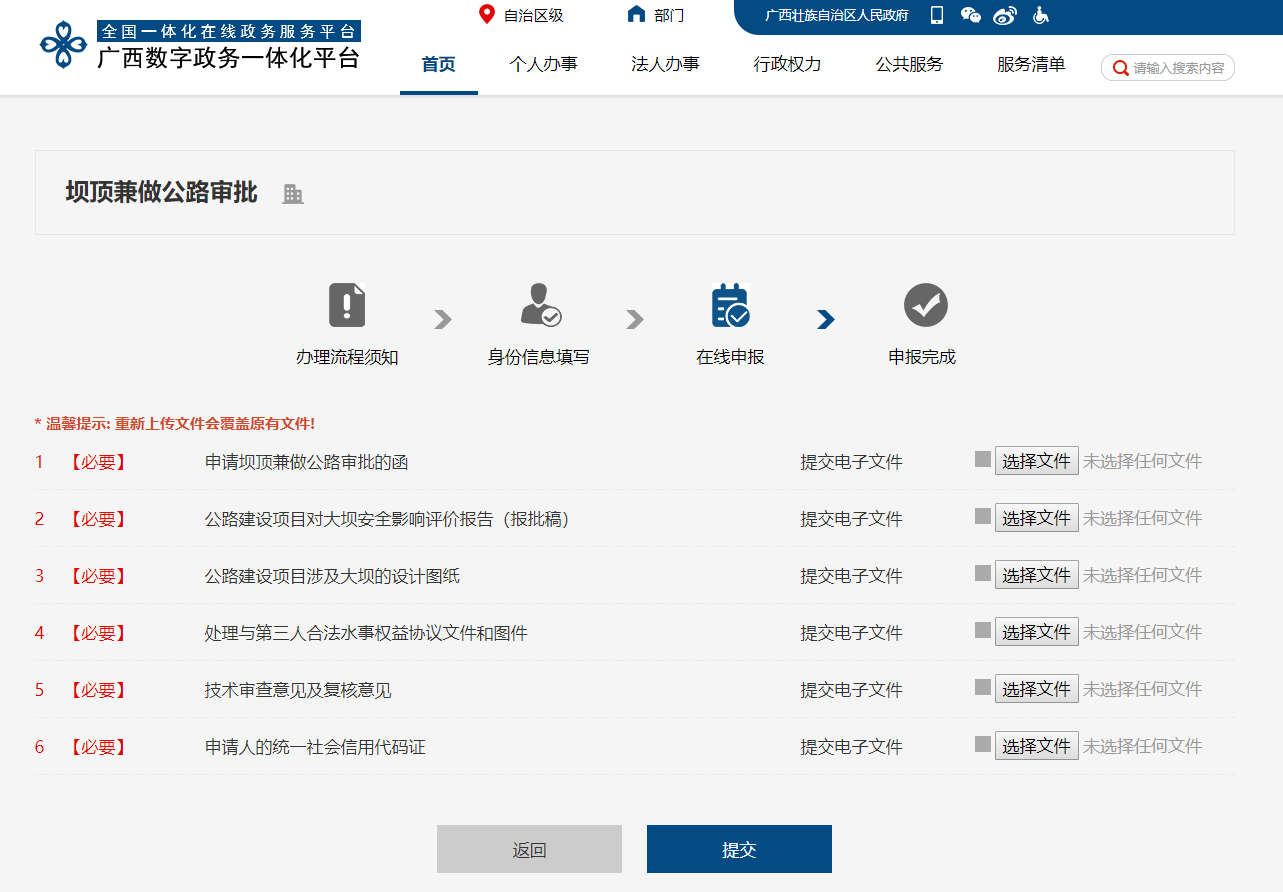Open the 部门 department selector
The image size is (1283, 892).
click(x=656, y=15)
